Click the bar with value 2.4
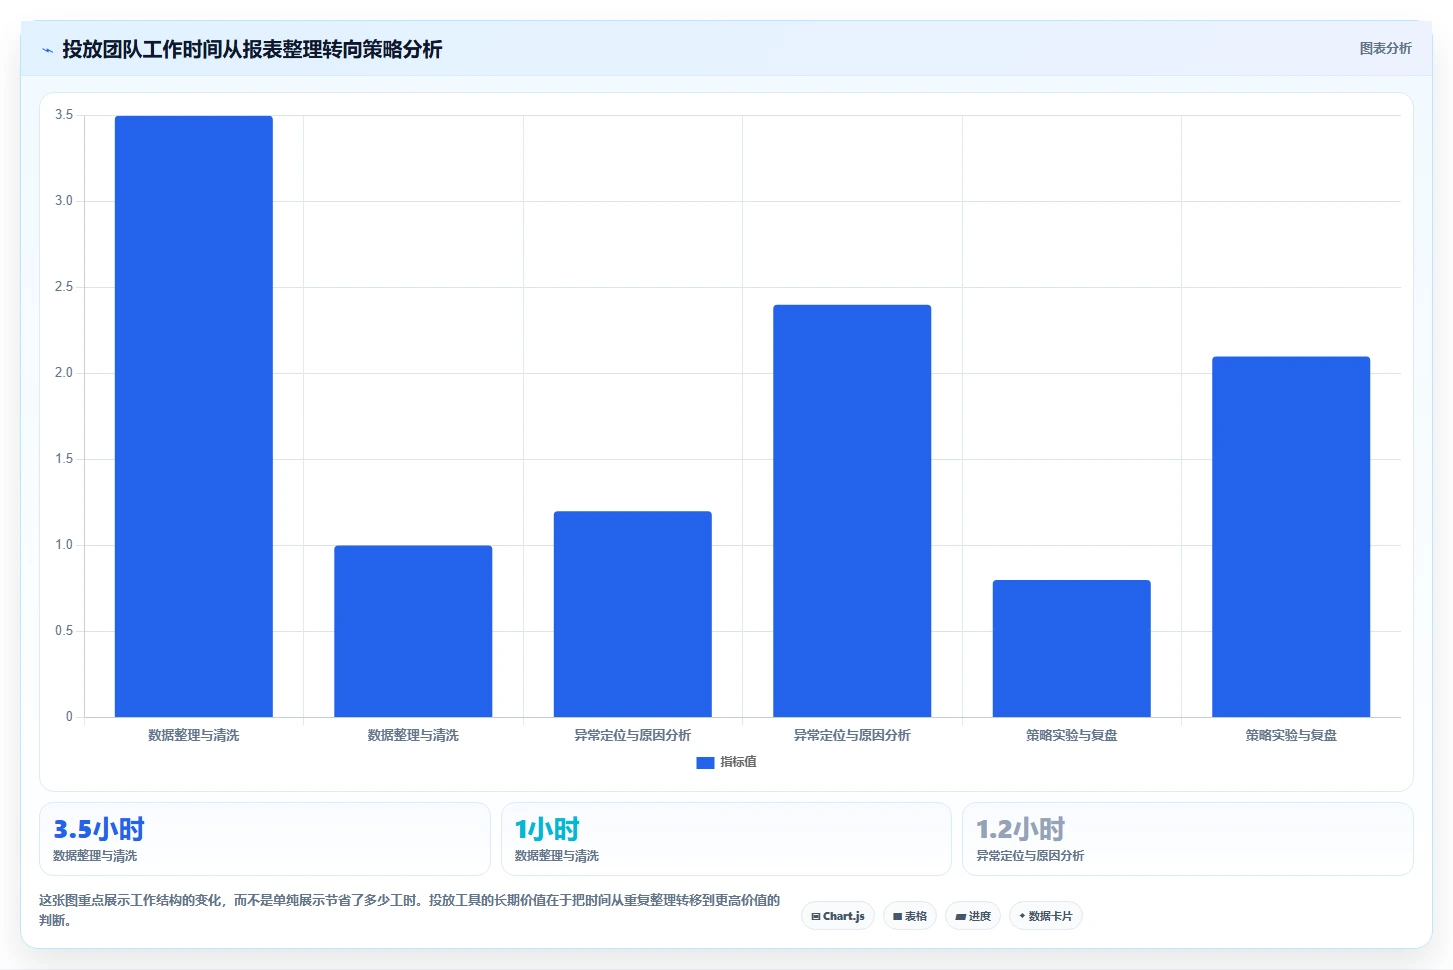Viewport: 1453px width, 970px height. coord(852,511)
